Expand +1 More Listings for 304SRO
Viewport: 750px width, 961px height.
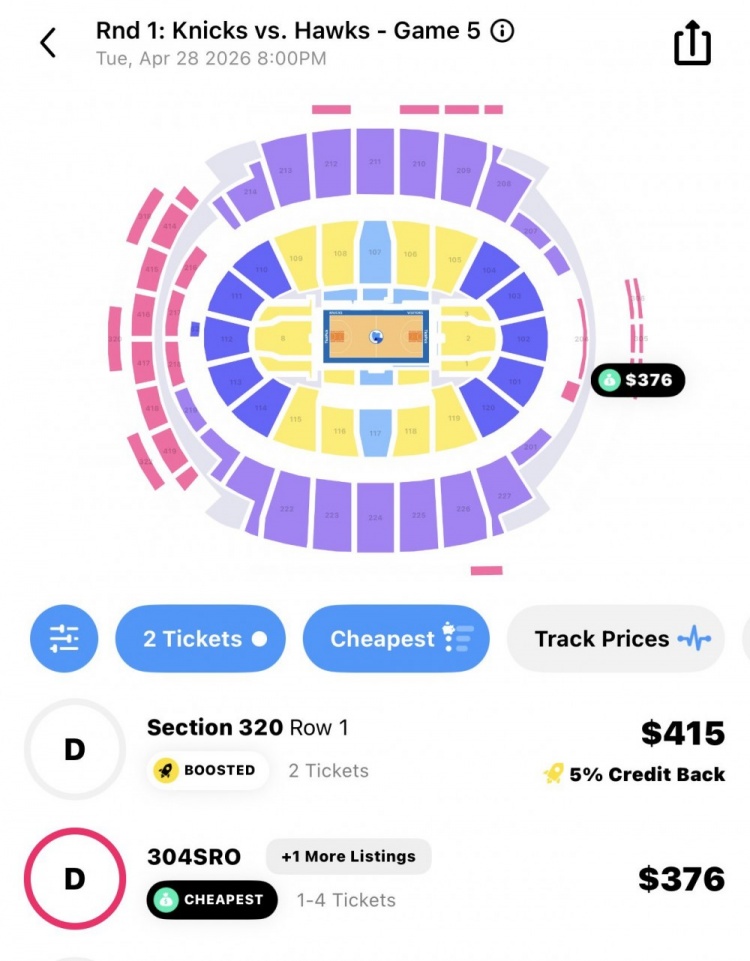pos(348,856)
